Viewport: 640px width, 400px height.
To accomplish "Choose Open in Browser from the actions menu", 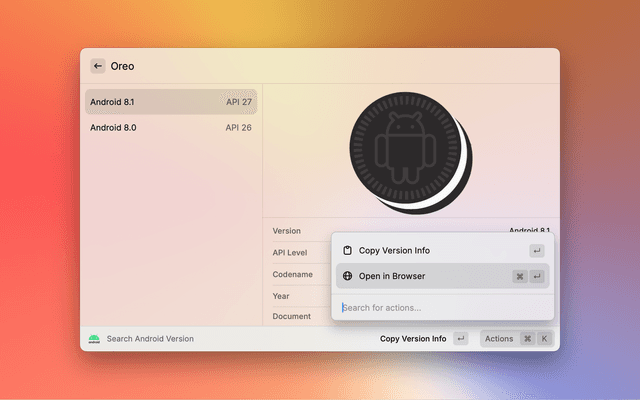I will coord(392,276).
